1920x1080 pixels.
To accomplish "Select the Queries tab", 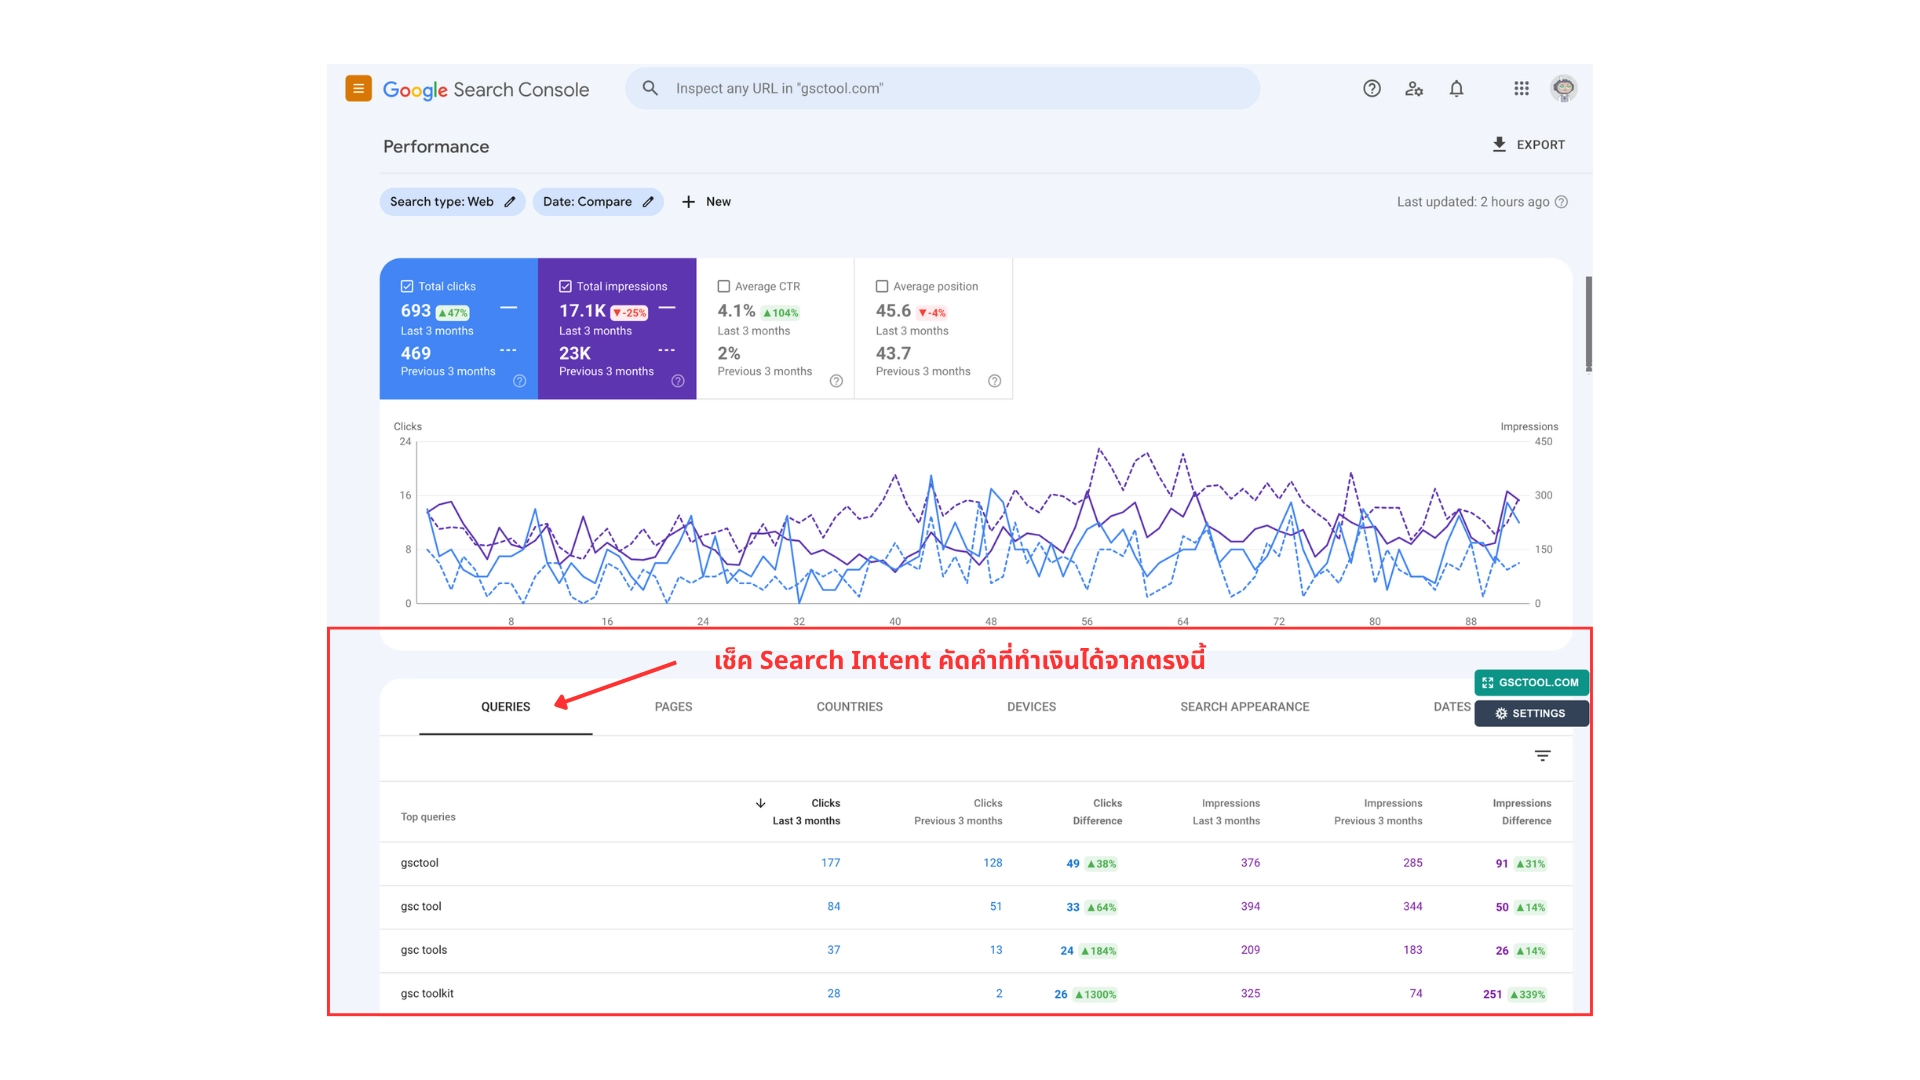I will point(505,707).
